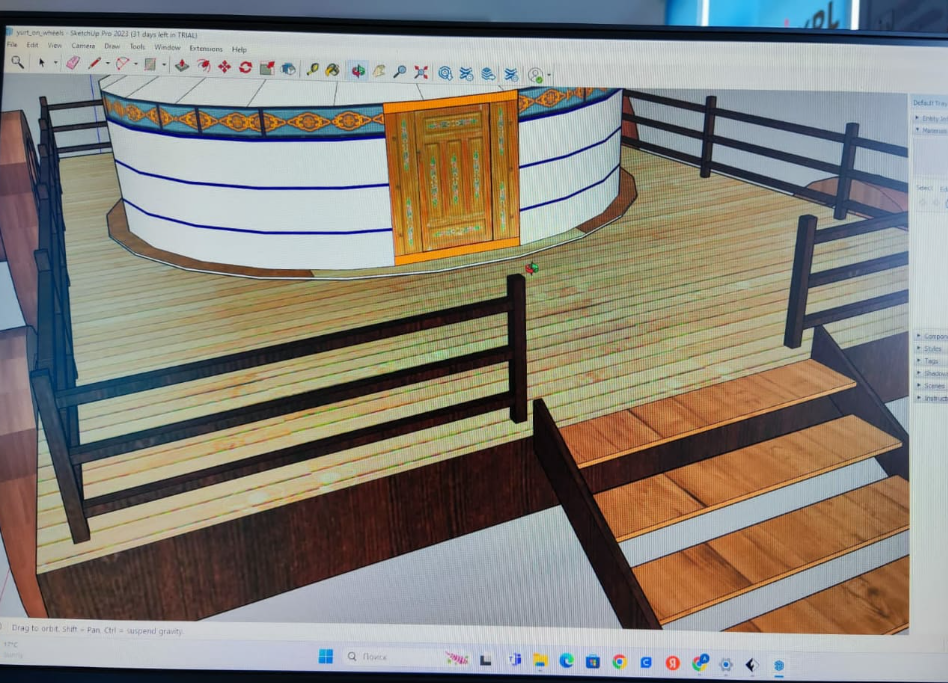Open the account icon dropdown arrow

pos(549,76)
